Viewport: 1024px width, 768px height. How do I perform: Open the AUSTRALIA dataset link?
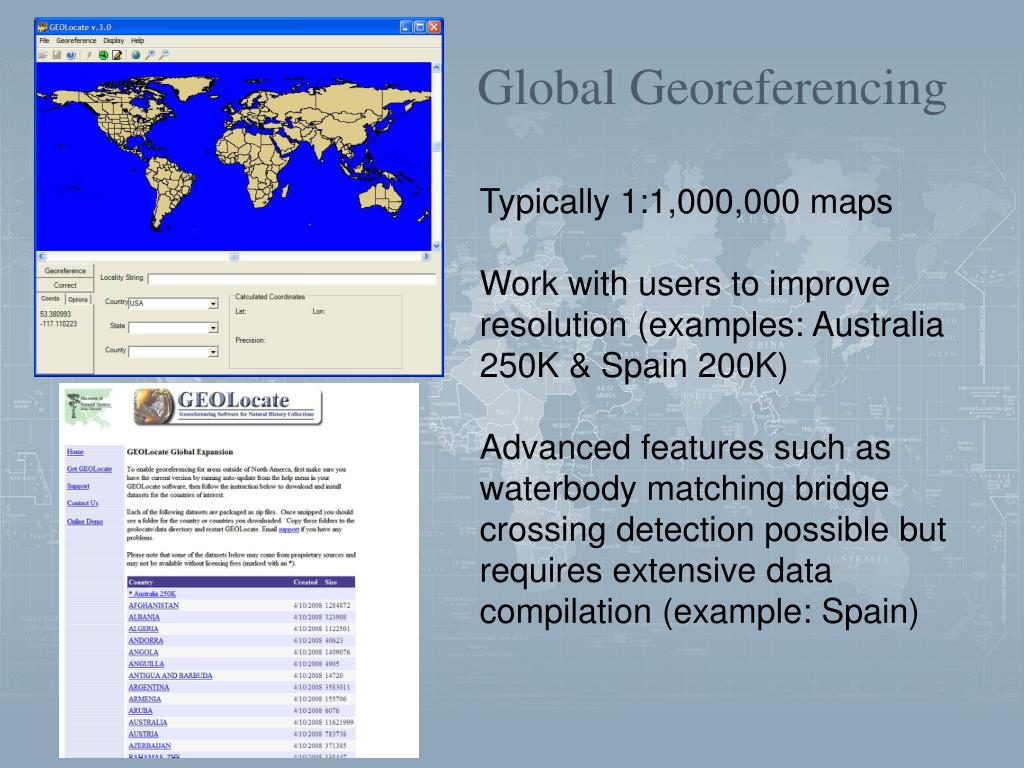(148, 722)
